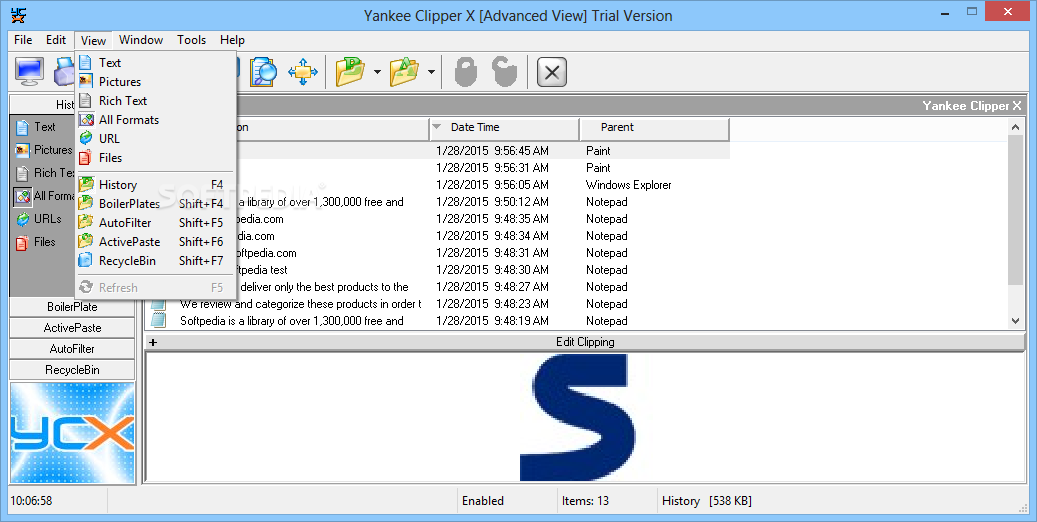1037x522 pixels.
Task: Select AutoFilter in the View menu
Action: click(155, 223)
